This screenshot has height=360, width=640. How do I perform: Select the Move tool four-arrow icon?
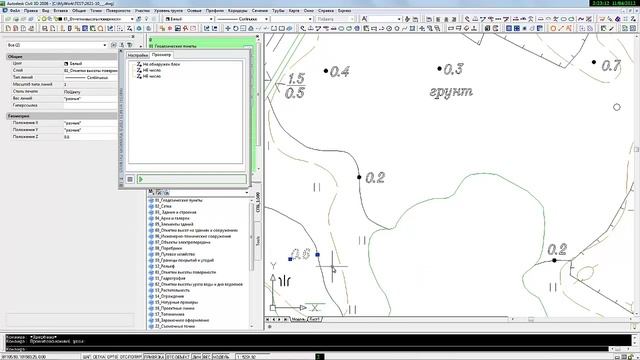(228, 28)
